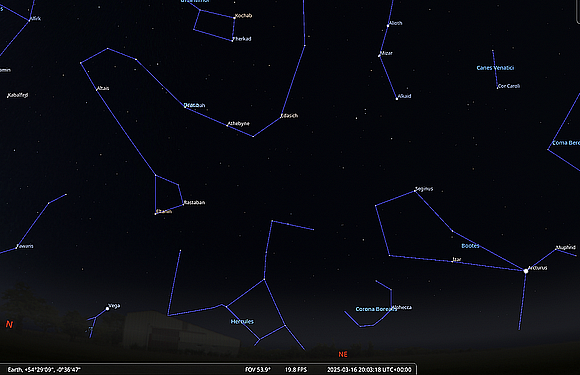580x375 pixels.
Task: Select the star Vega
Action: tap(108, 308)
